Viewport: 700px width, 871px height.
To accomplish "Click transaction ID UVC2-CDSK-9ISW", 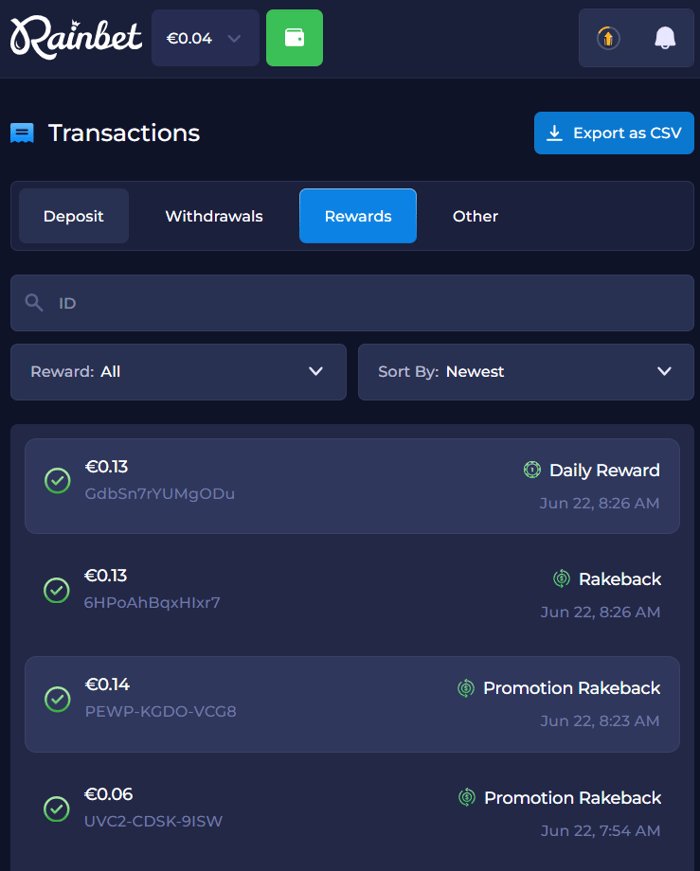I will pyautogui.click(x=153, y=821).
